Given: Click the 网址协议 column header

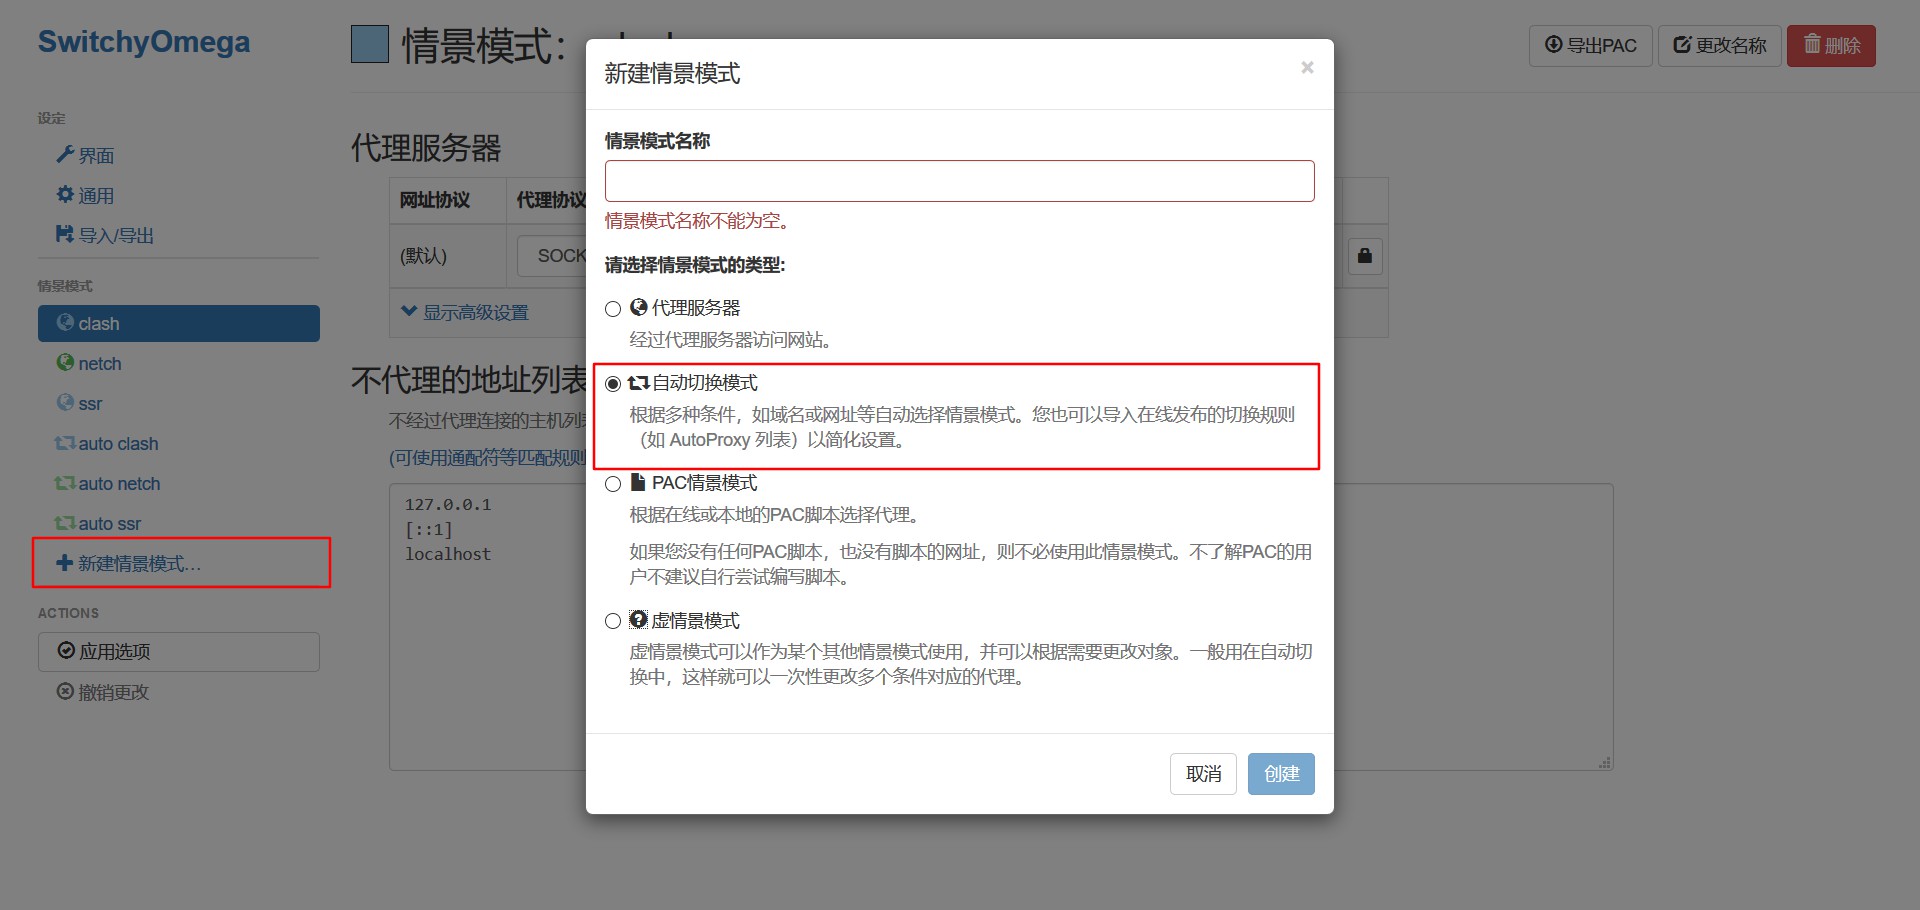Looking at the screenshot, I should pos(435,200).
